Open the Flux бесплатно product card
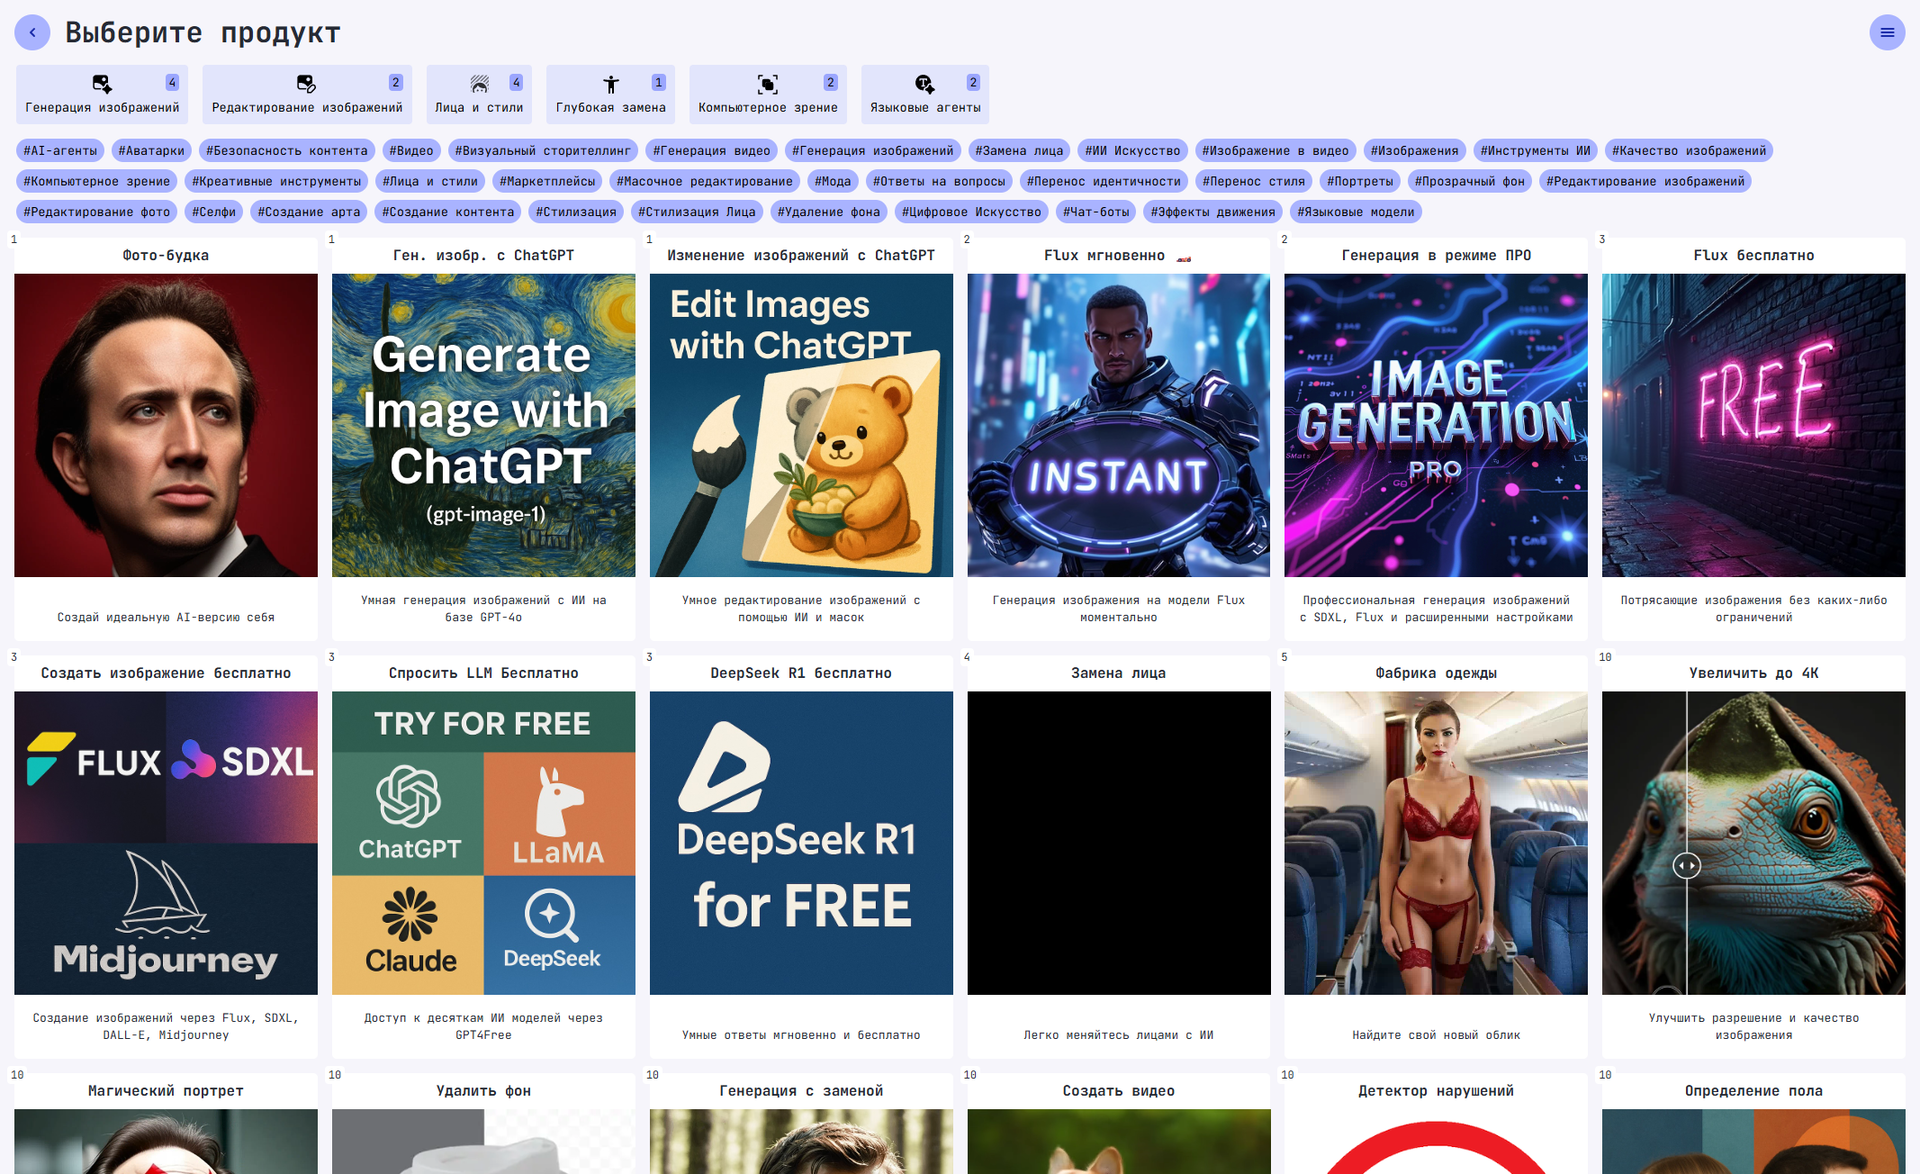 tap(1753, 439)
